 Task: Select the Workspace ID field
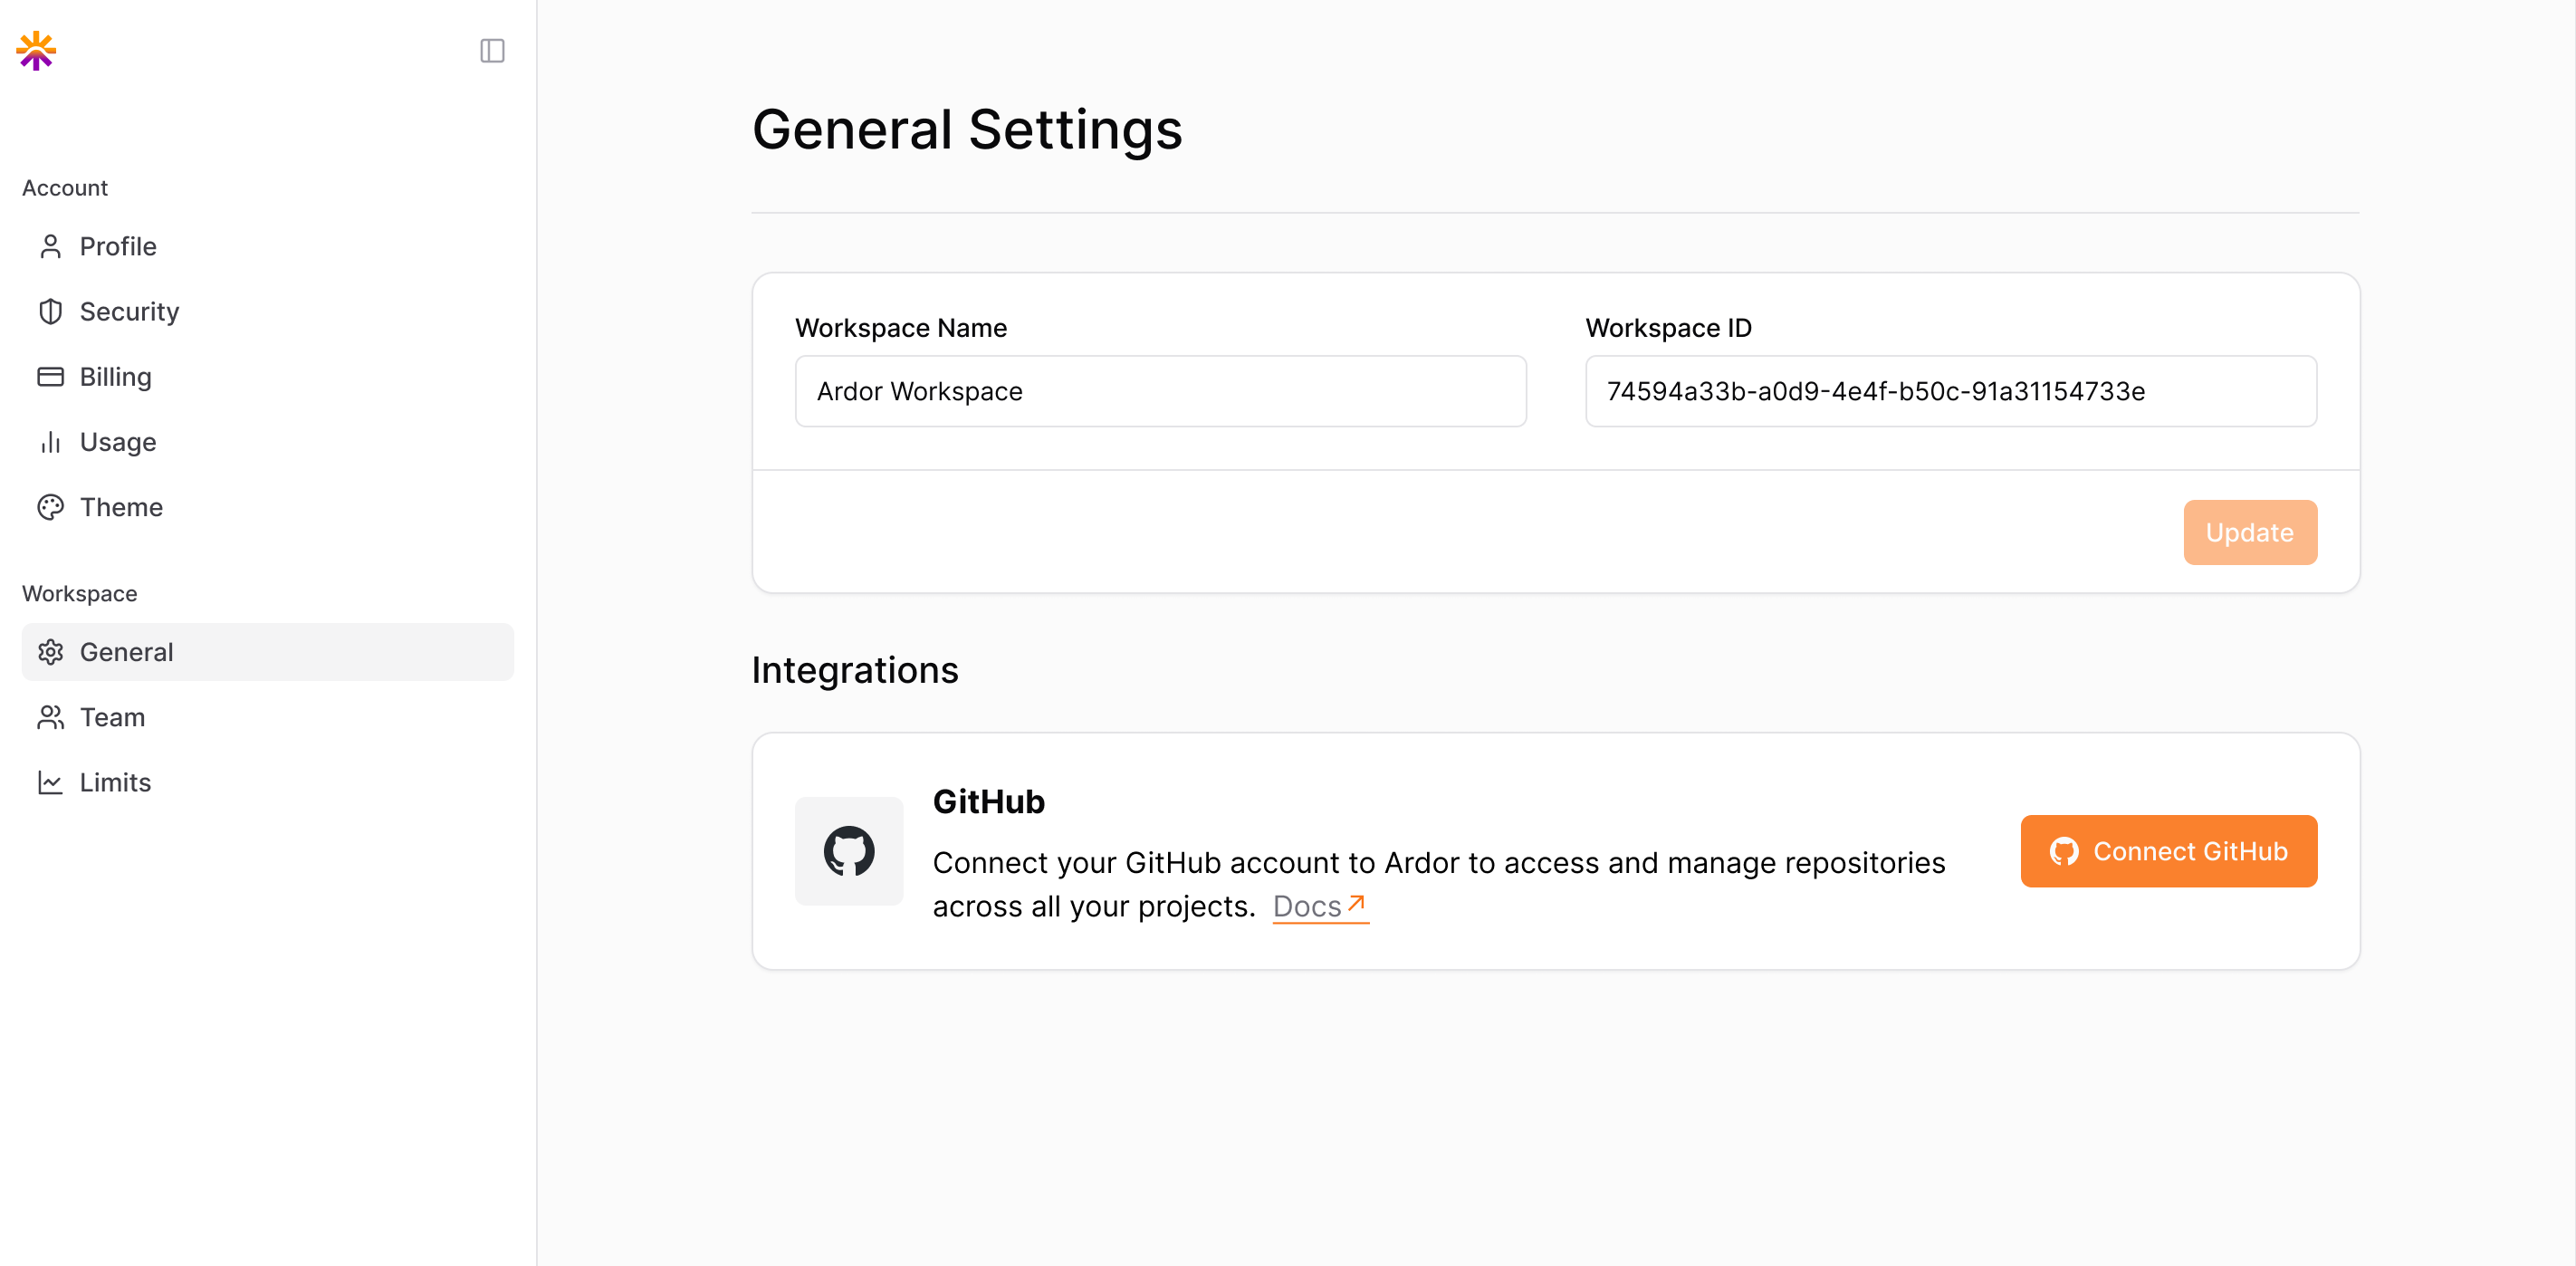[x=1950, y=391]
